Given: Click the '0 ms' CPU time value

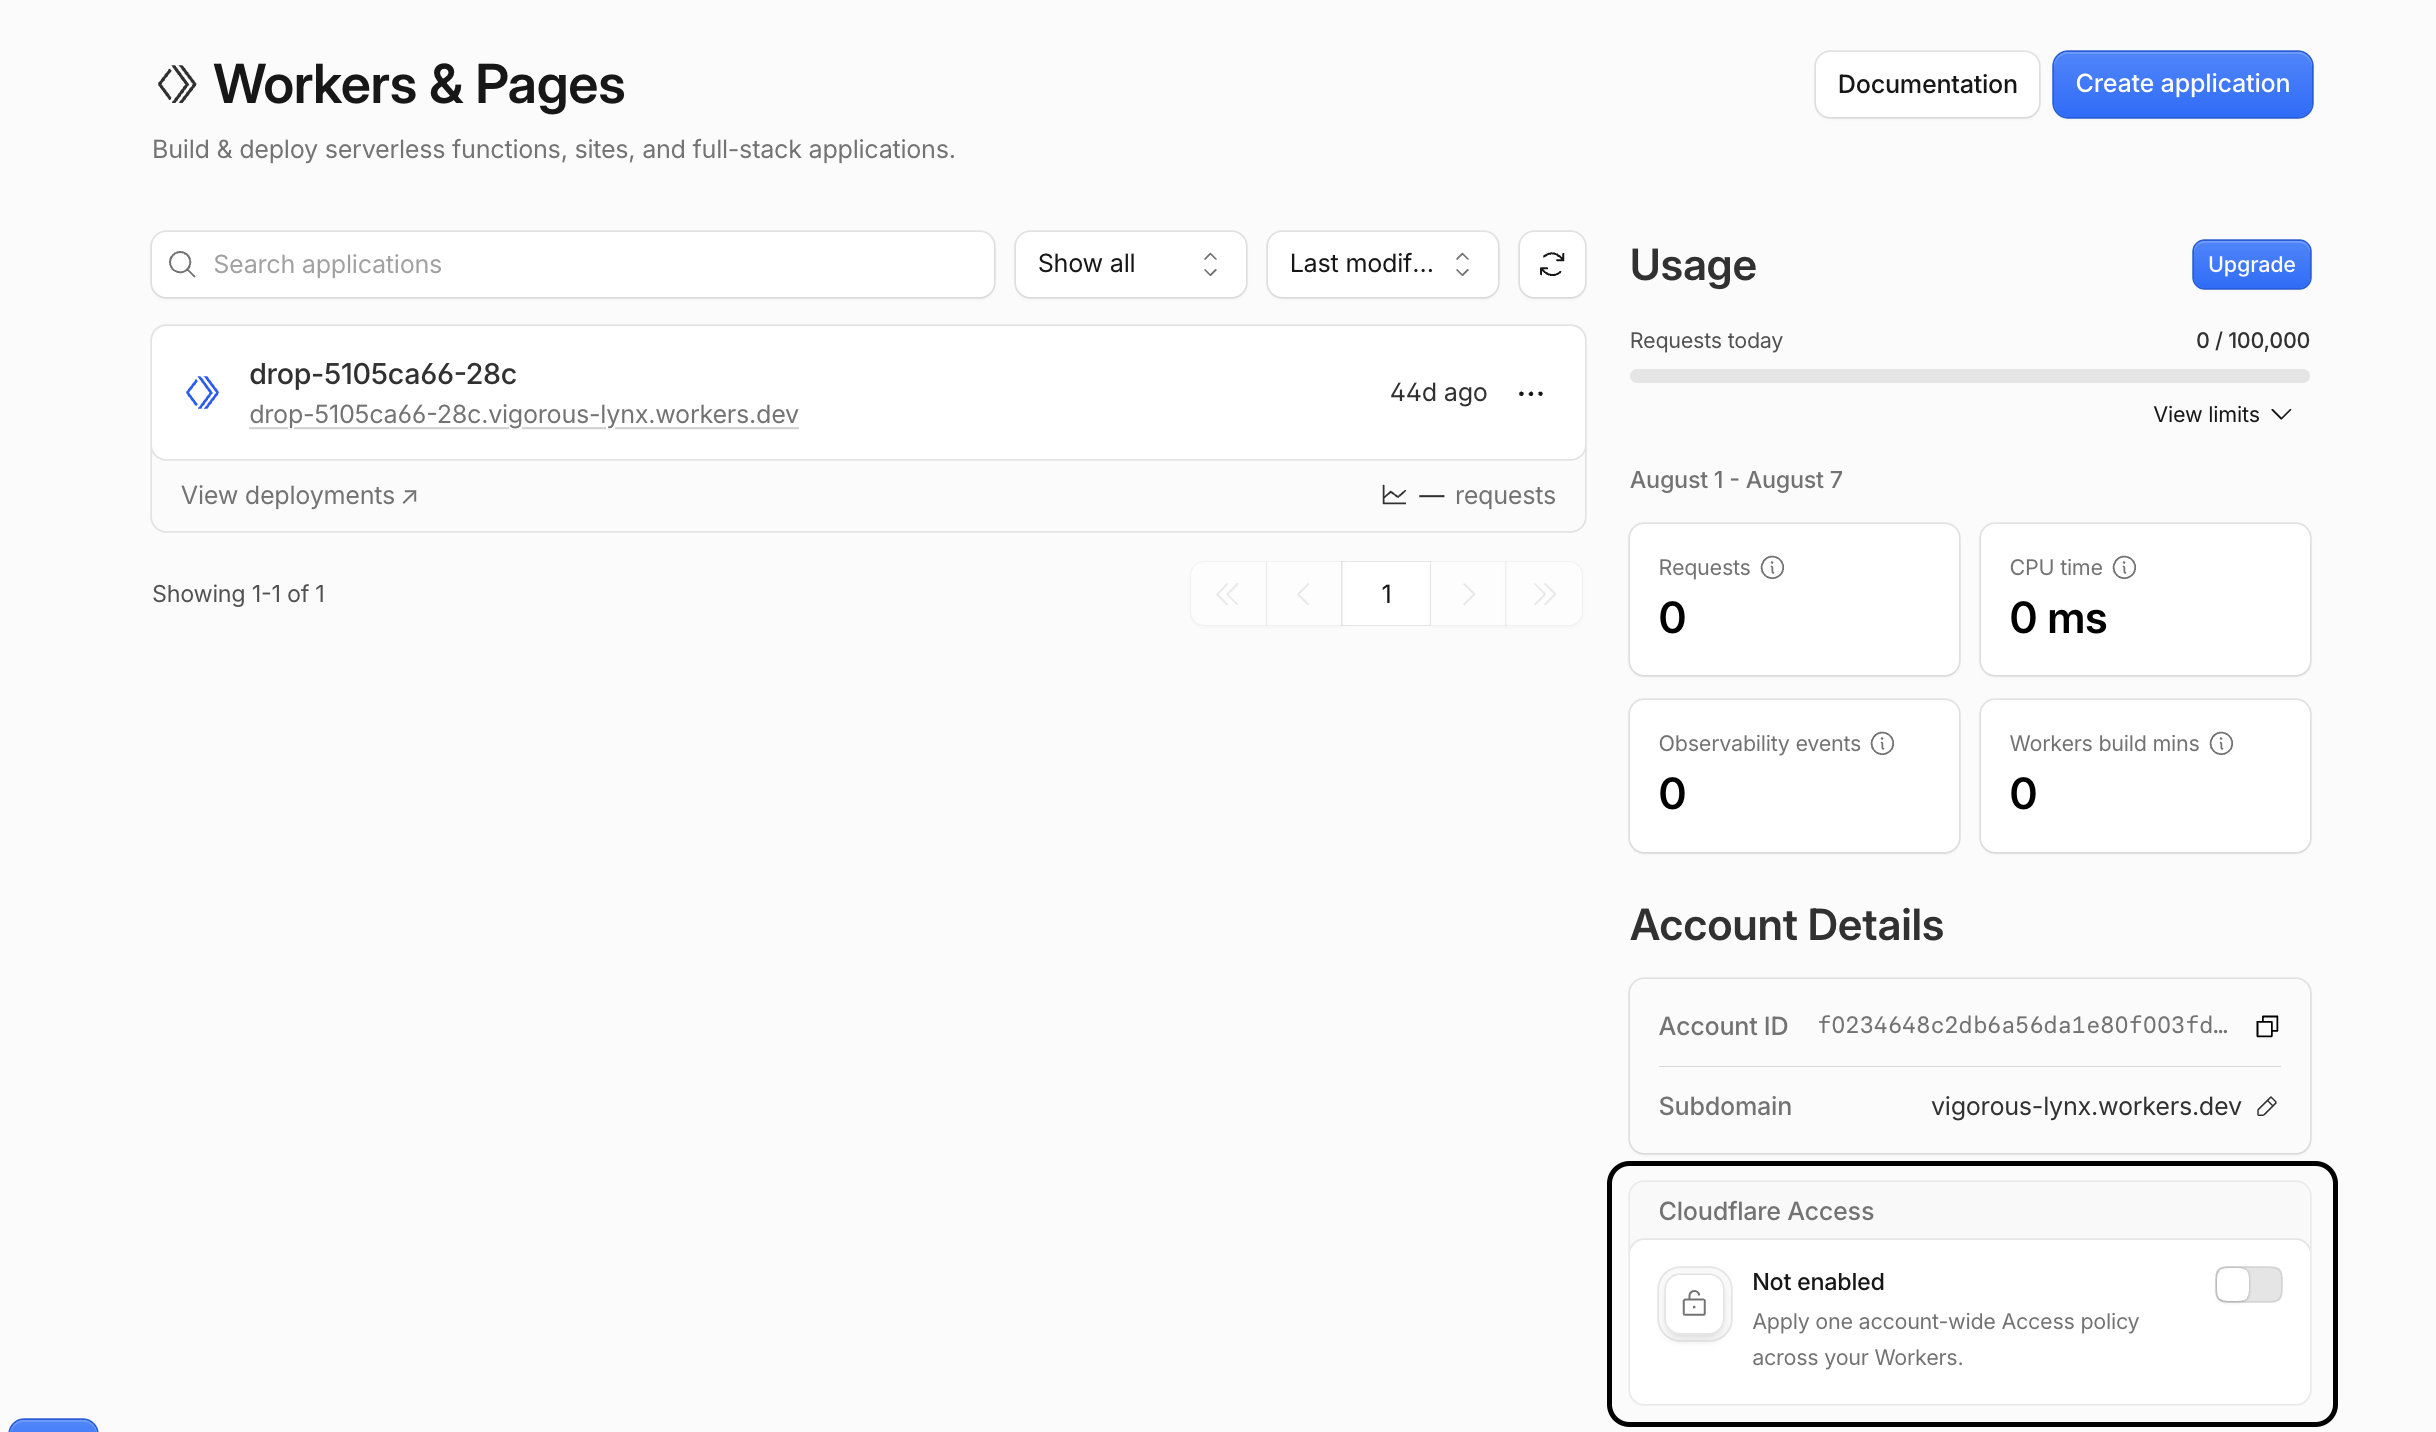Looking at the screenshot, I should [x=2058, y=618].
